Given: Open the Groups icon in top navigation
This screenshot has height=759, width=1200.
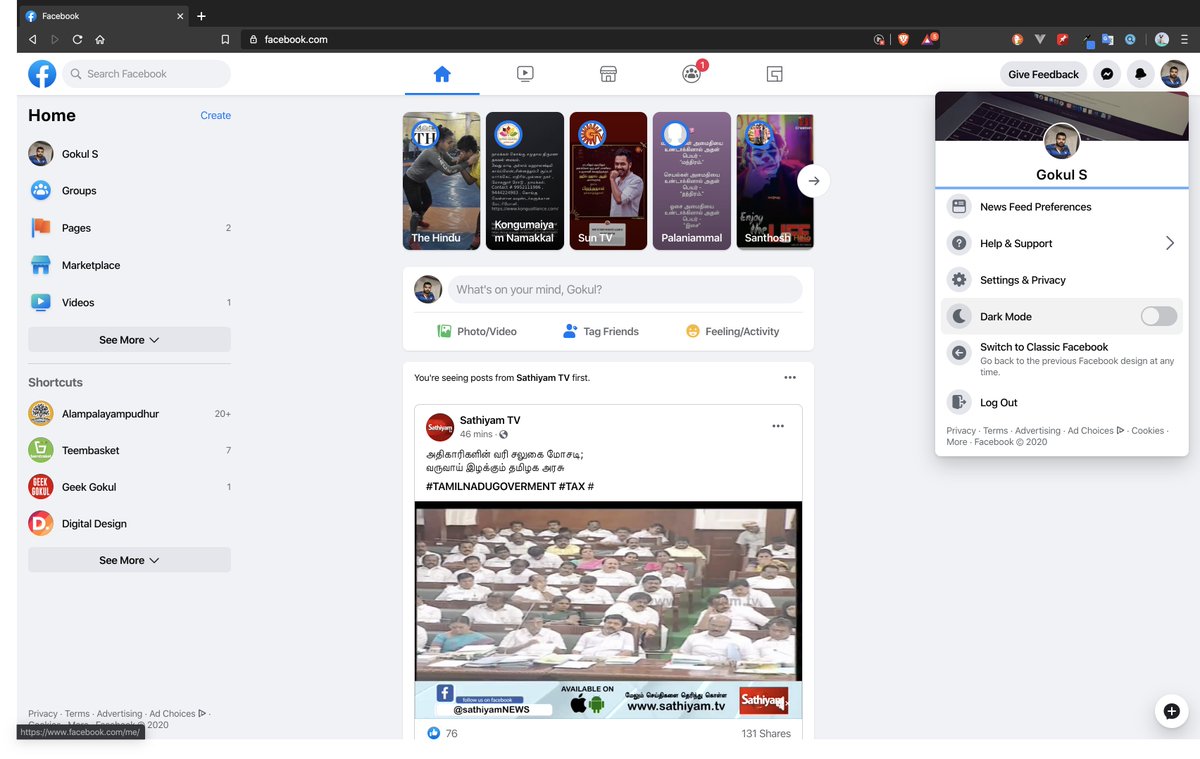Looking at the screenshot, I should coord(691,73).
